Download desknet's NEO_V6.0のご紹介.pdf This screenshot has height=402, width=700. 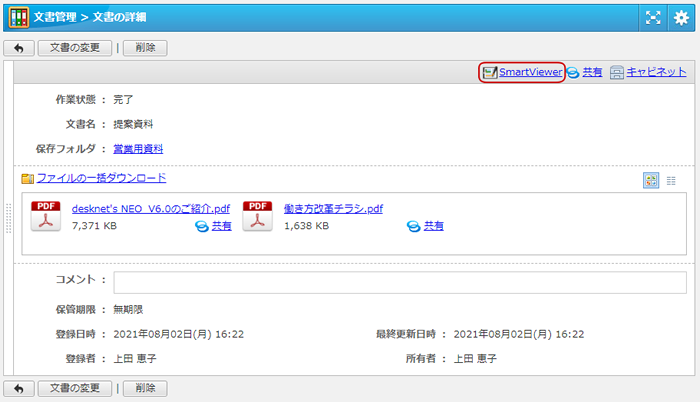pos(151,209)
